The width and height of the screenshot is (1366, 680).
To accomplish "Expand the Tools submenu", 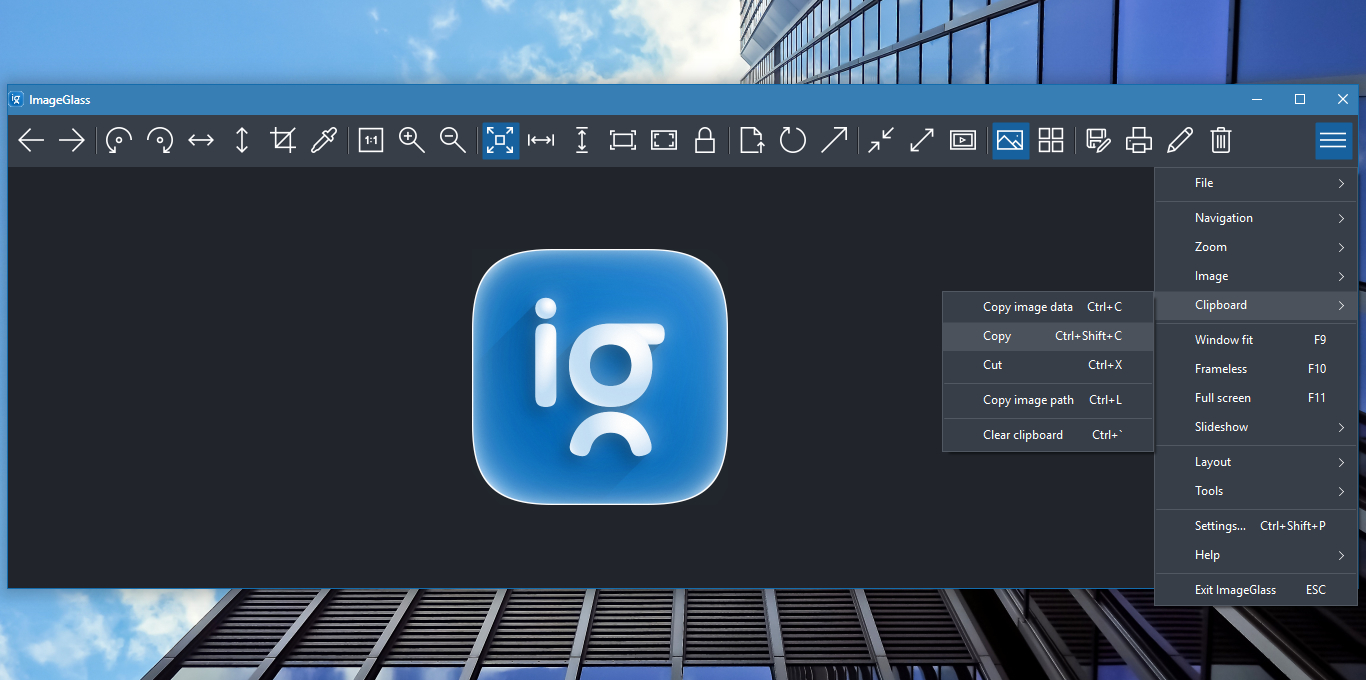I will [x=1256, y=491].
